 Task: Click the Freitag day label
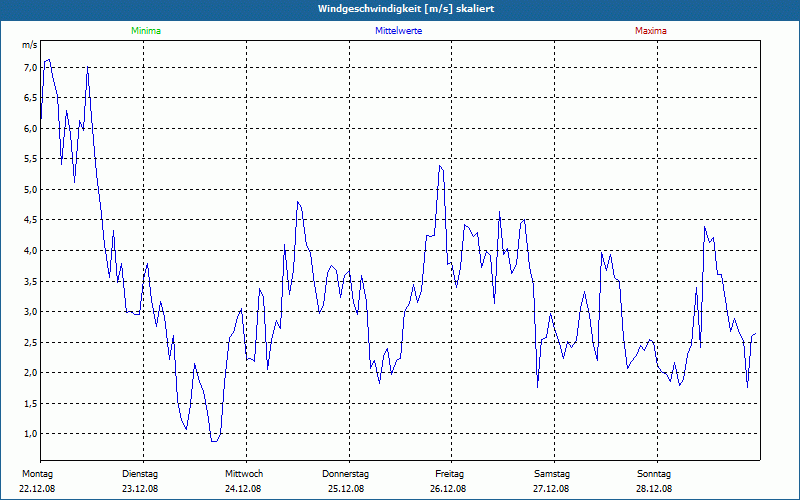point(449,474)
